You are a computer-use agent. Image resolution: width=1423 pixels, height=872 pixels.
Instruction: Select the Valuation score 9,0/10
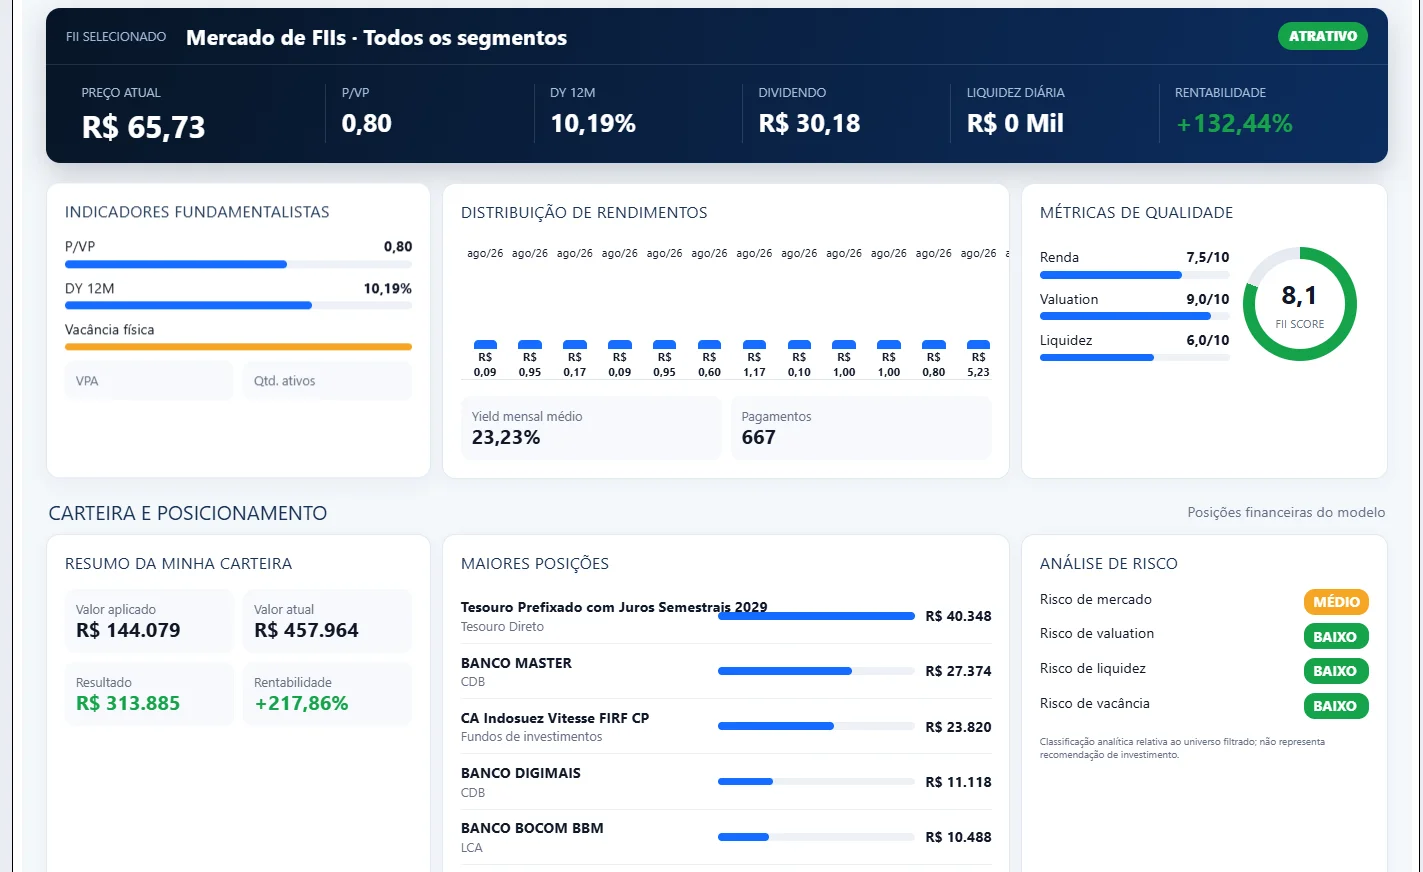(x=1208, y=299)
